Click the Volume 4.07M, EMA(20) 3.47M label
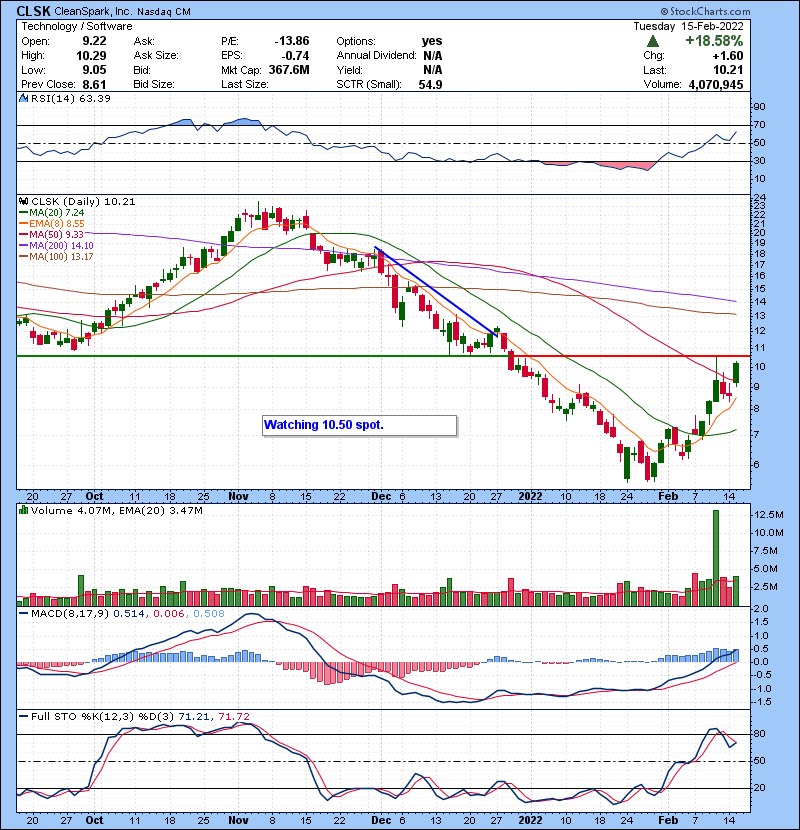800x830 pixels. click(x=116, y=511)
